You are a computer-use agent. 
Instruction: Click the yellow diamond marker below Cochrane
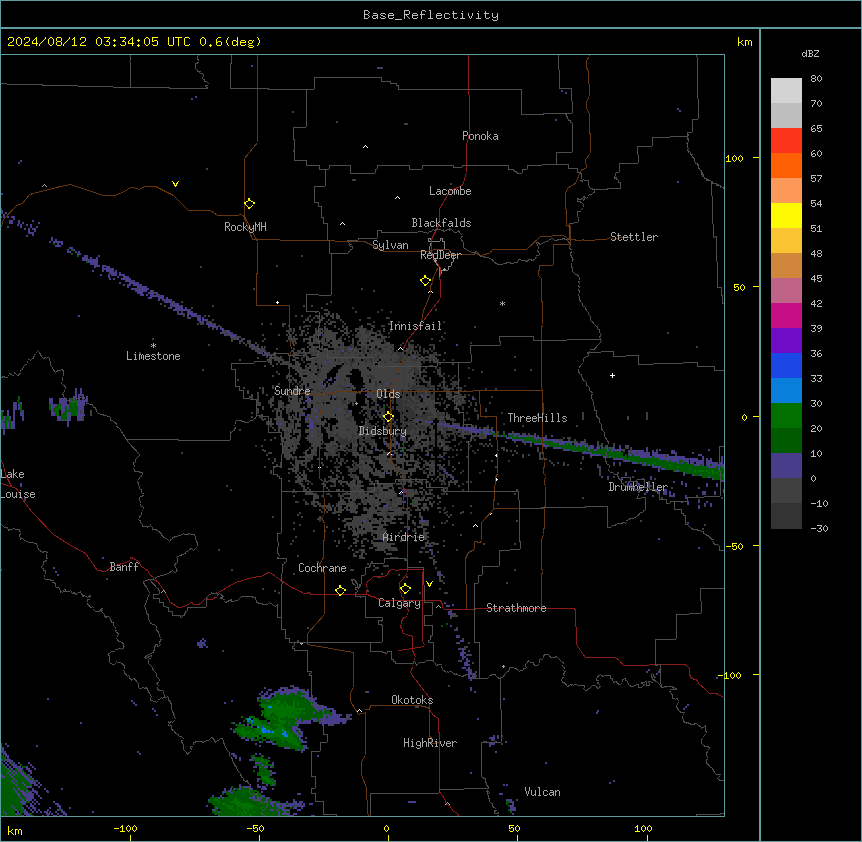click(x=340, y=590)
